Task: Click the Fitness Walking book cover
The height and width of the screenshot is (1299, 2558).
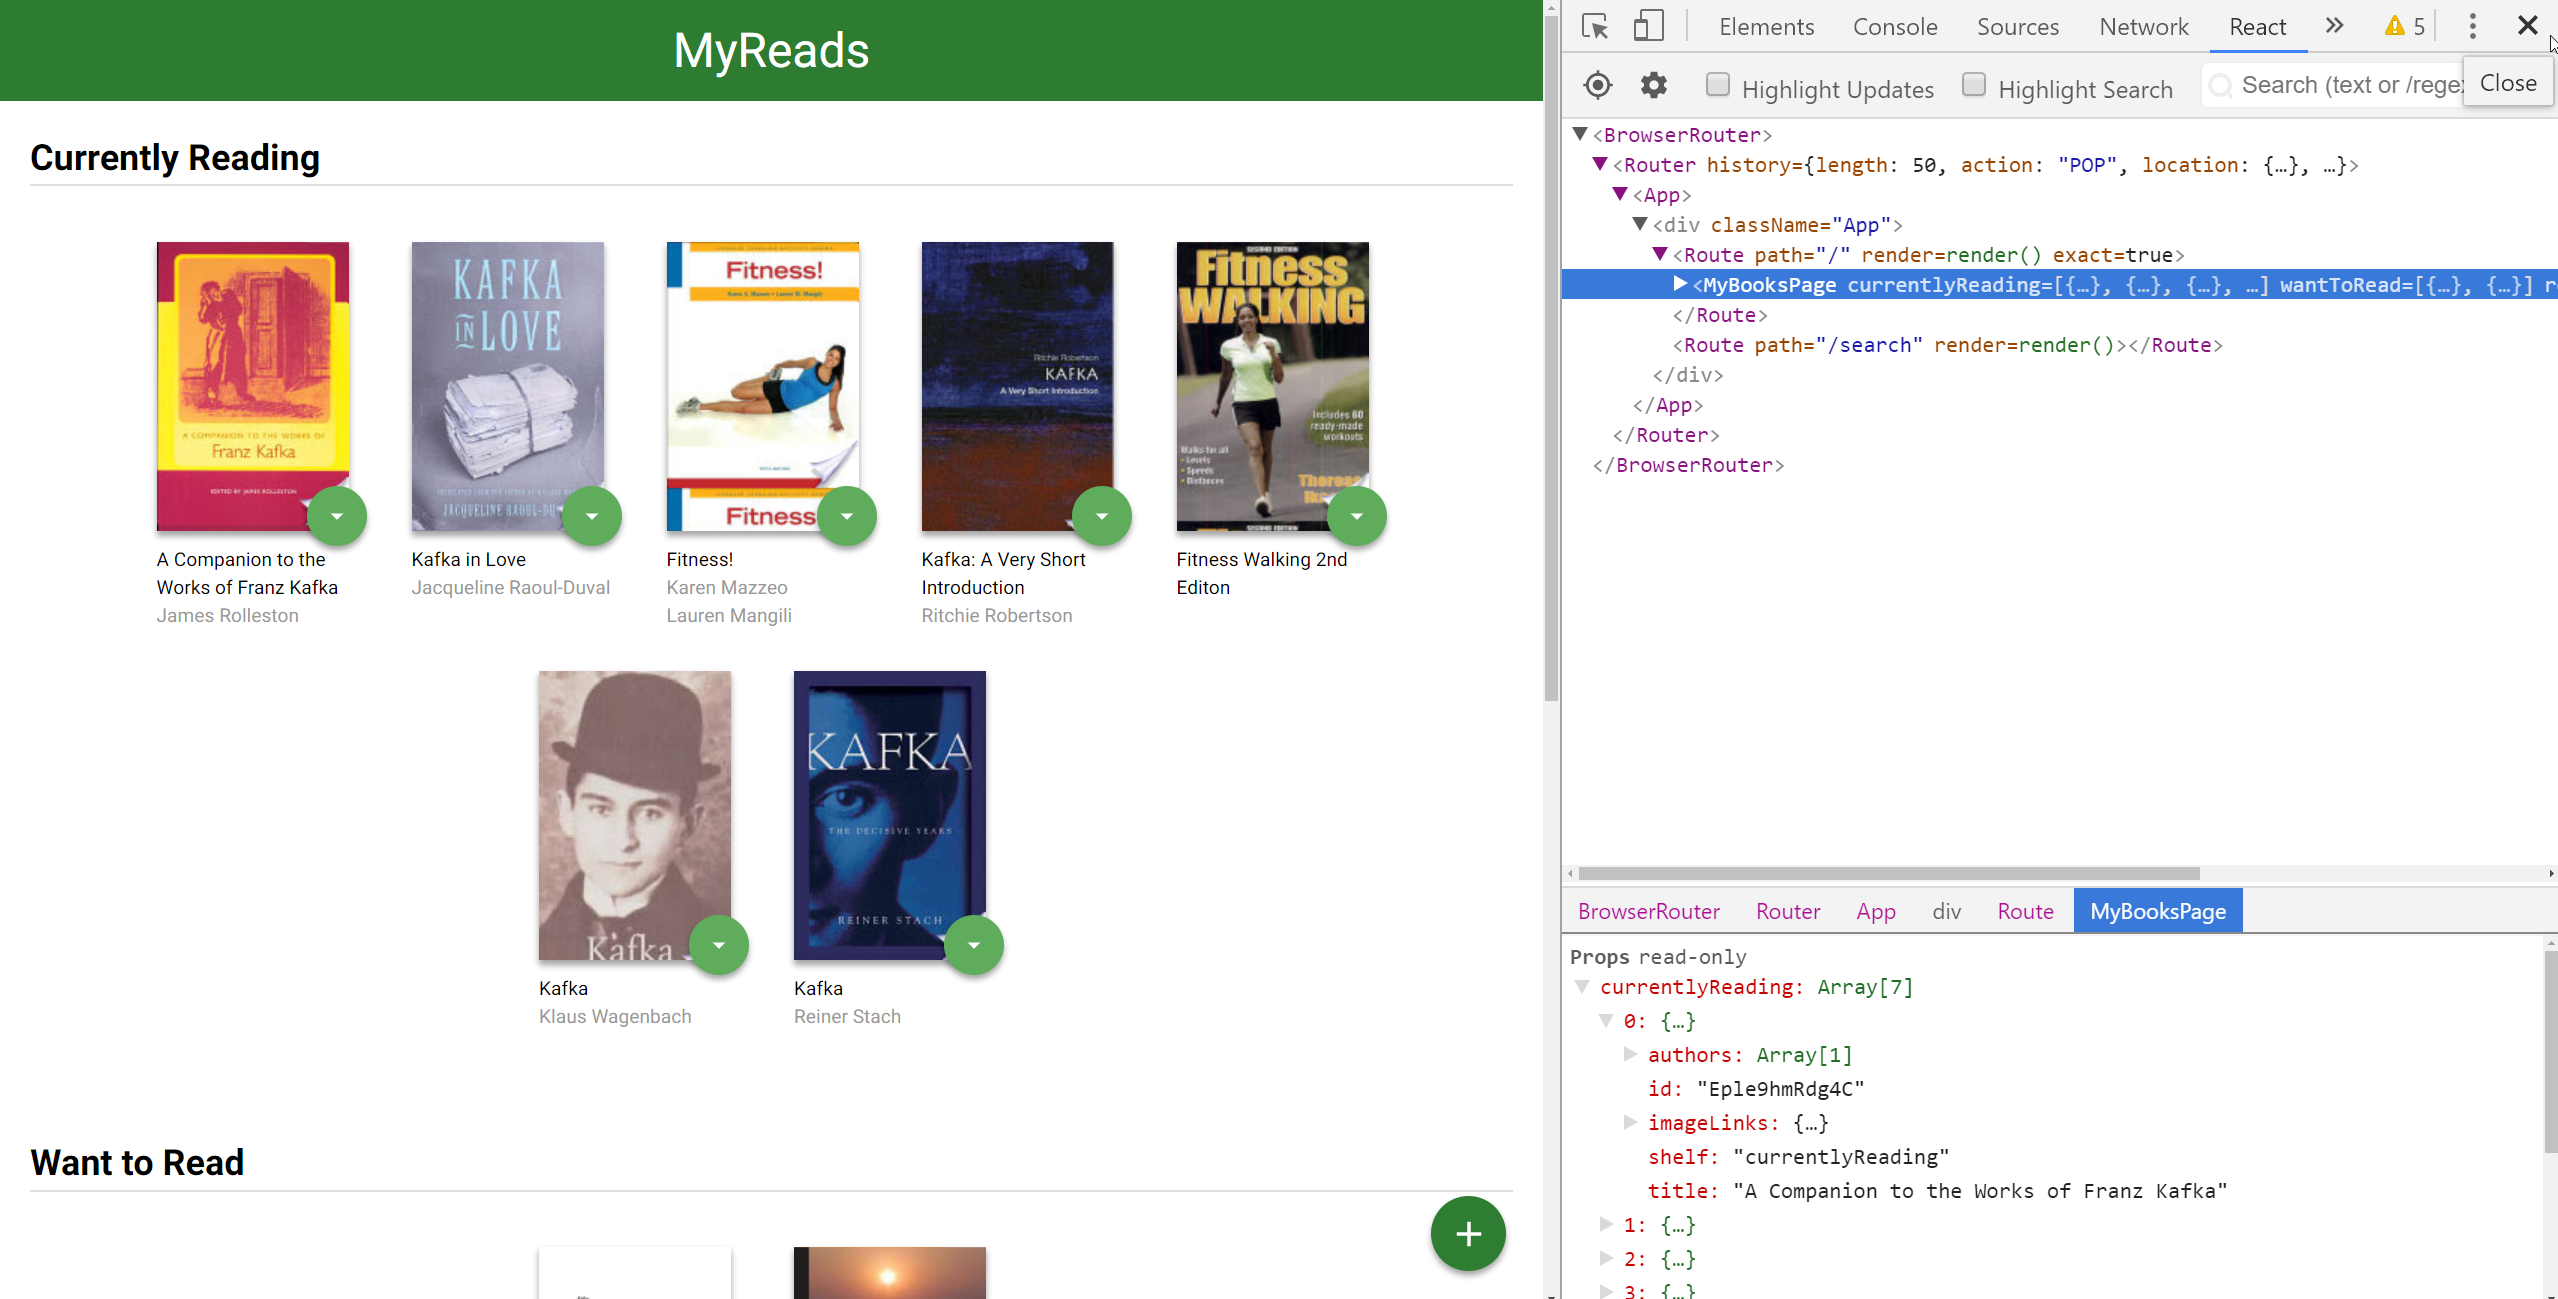Action: coord(1273,386)
